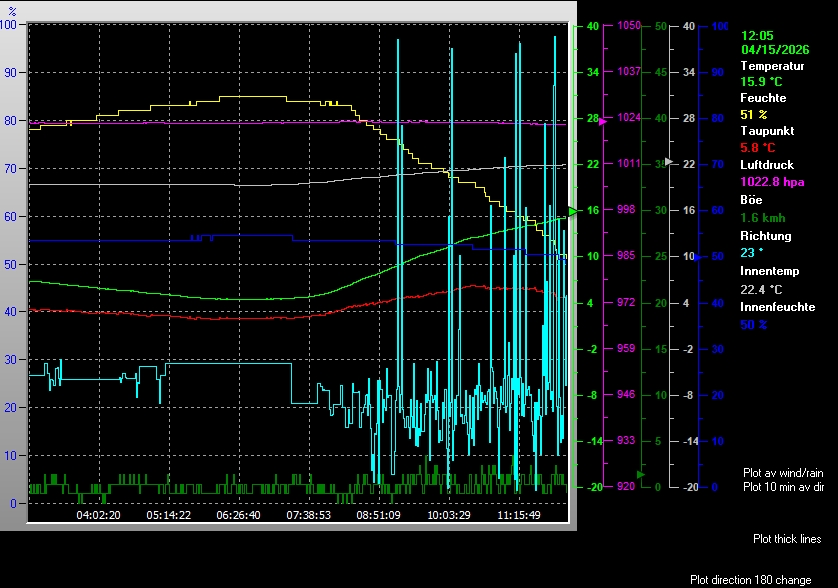Select the Temperatur label in legend
838x588 pixels.
[772, 65]
